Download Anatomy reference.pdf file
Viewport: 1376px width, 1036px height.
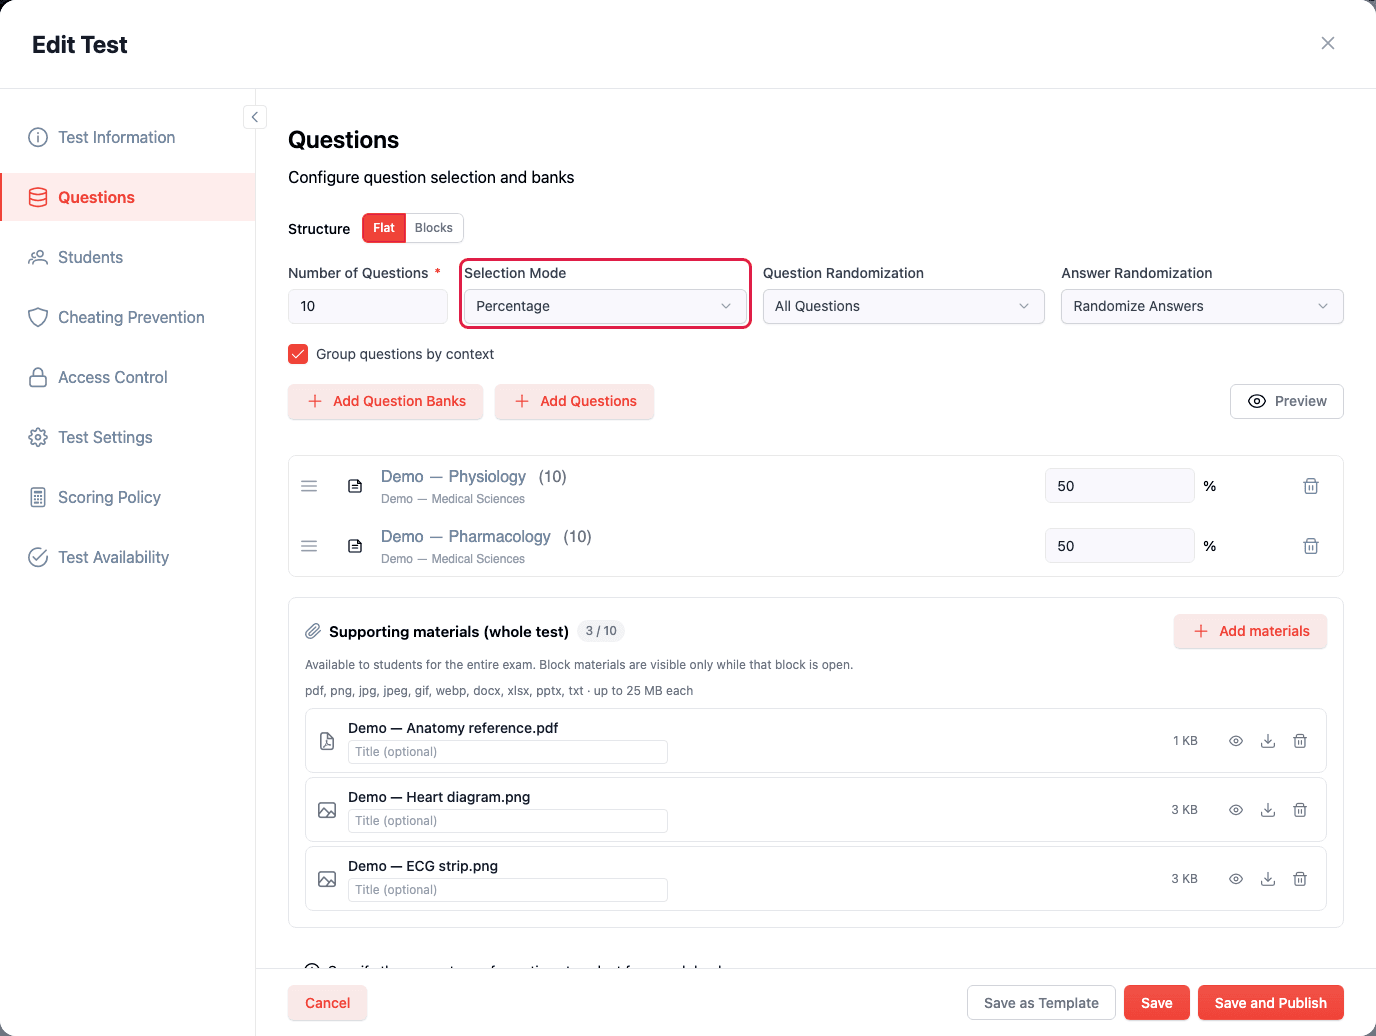[1268, 741]
